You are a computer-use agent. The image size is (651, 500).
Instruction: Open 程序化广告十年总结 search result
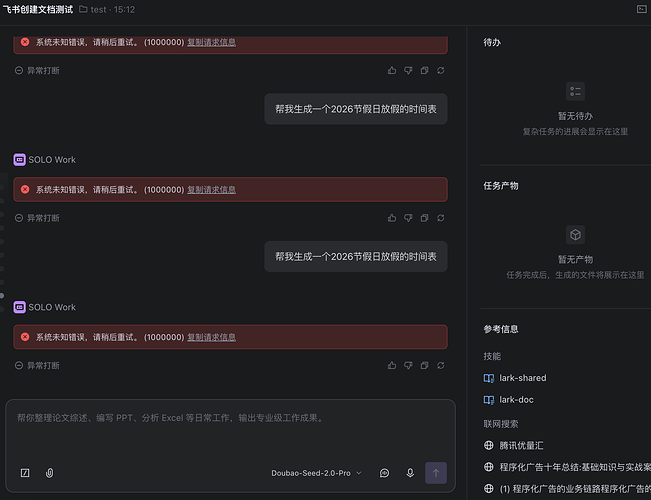point(575,467)
